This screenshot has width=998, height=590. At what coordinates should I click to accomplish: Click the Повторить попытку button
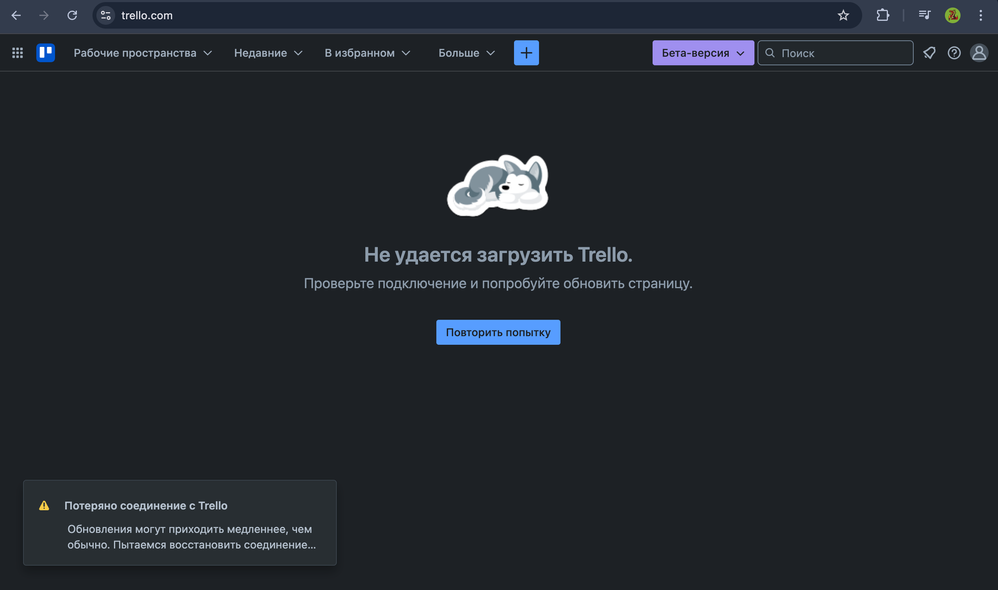[x=498, y=332]
